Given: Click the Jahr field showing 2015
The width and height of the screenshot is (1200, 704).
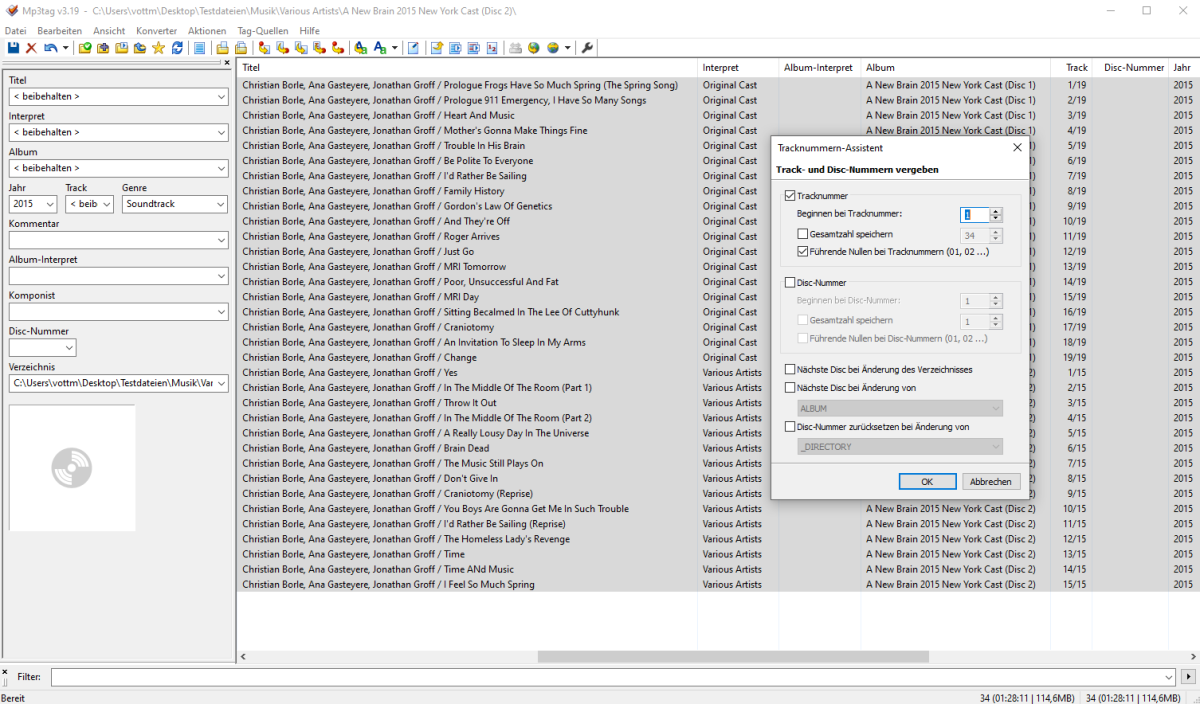Looking at the screenshot, I should pyautogui.click(x=34, y=204).
